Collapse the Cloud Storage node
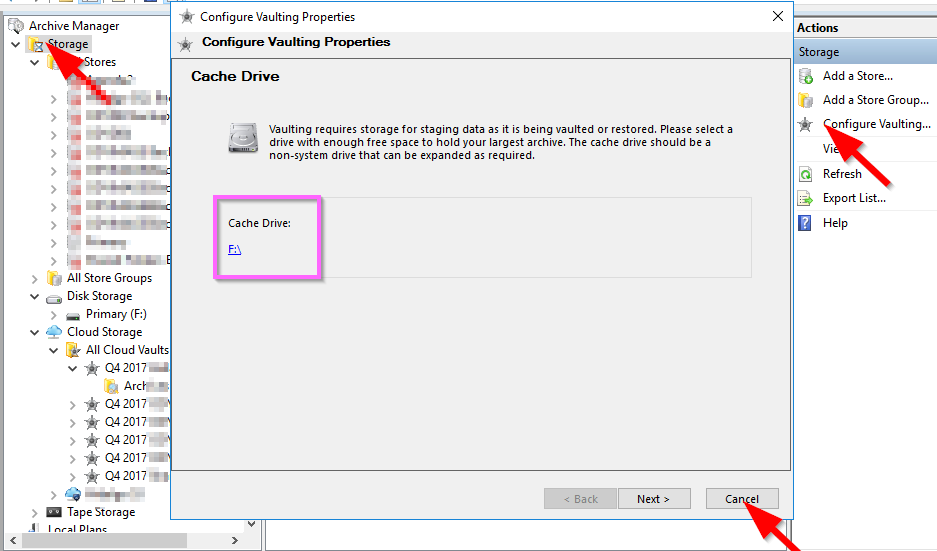937x551 pixels. pyautogui.click(x=35, y=332)
